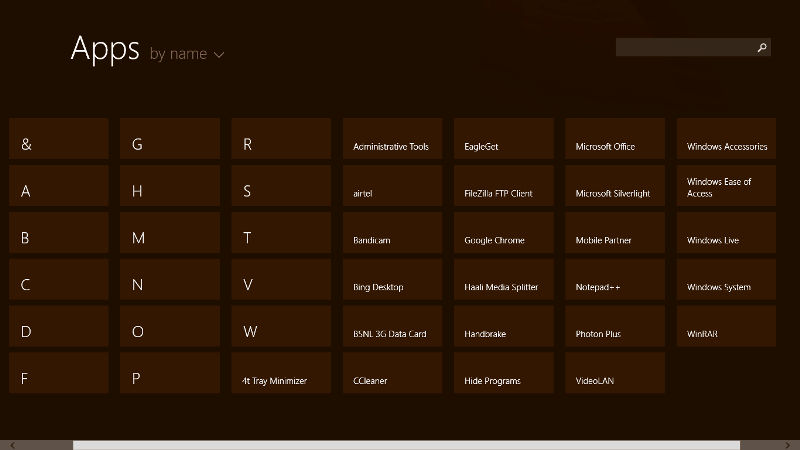Click the scrollbar right arrow
800x450 pixels.
(x=787, y=445)
